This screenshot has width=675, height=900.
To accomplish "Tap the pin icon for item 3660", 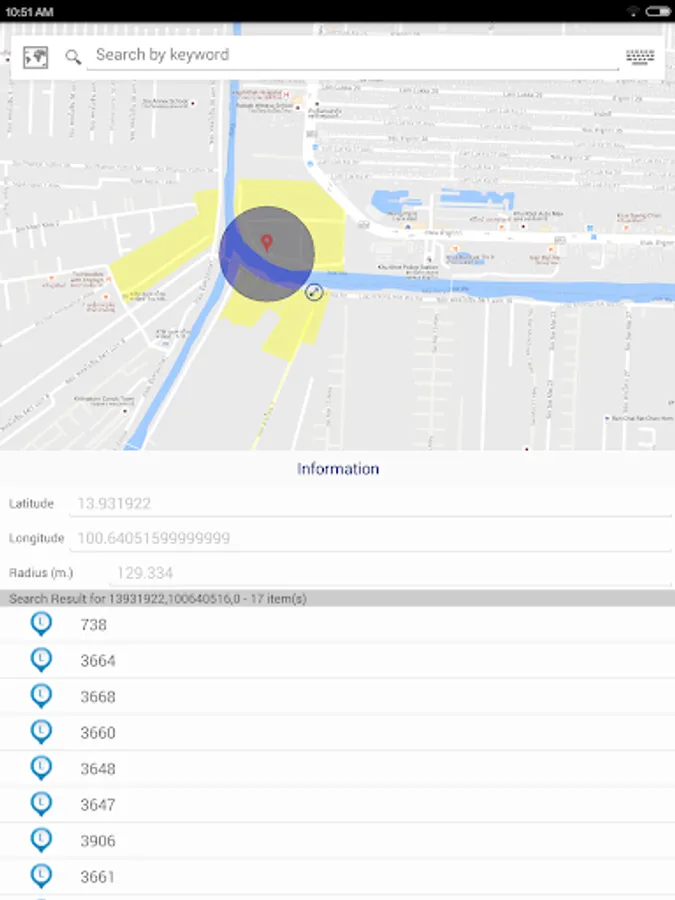I will 41,732.
